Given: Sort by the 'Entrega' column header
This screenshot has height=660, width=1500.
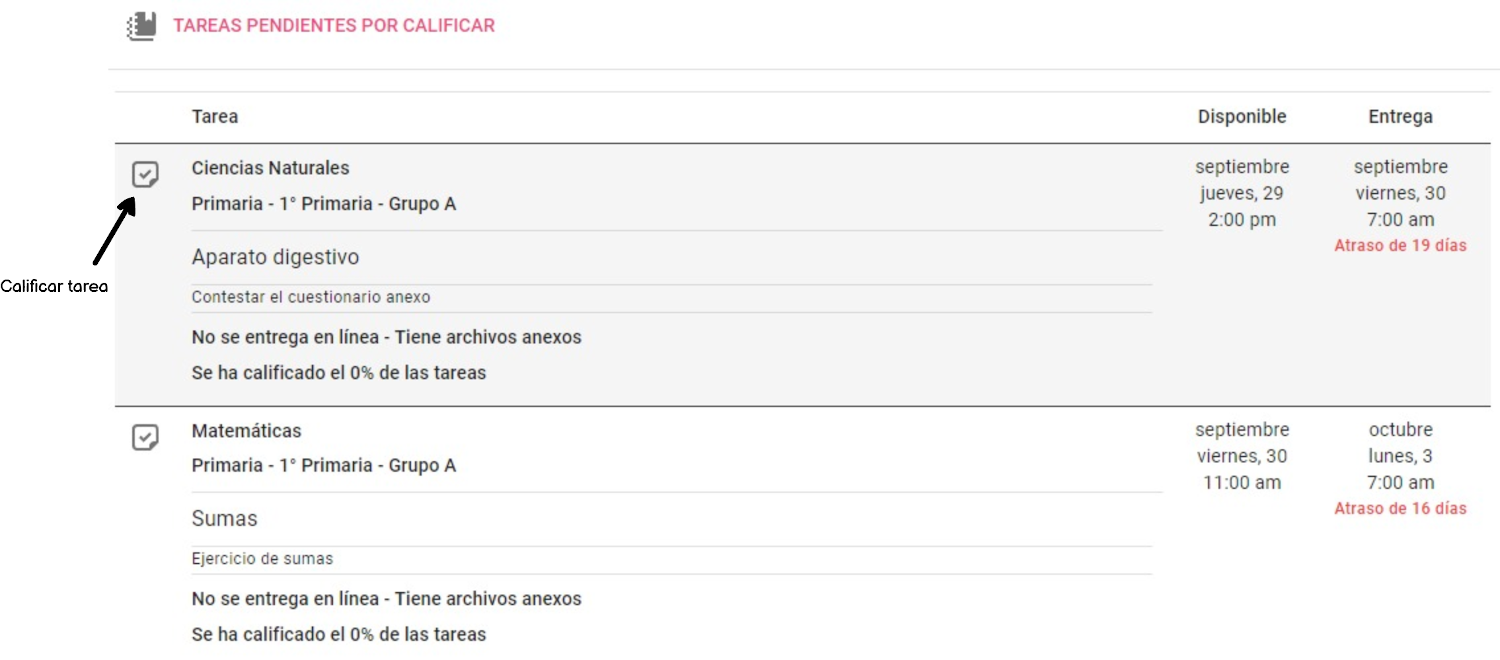Looking at the screenshot, I should 1400,117.
